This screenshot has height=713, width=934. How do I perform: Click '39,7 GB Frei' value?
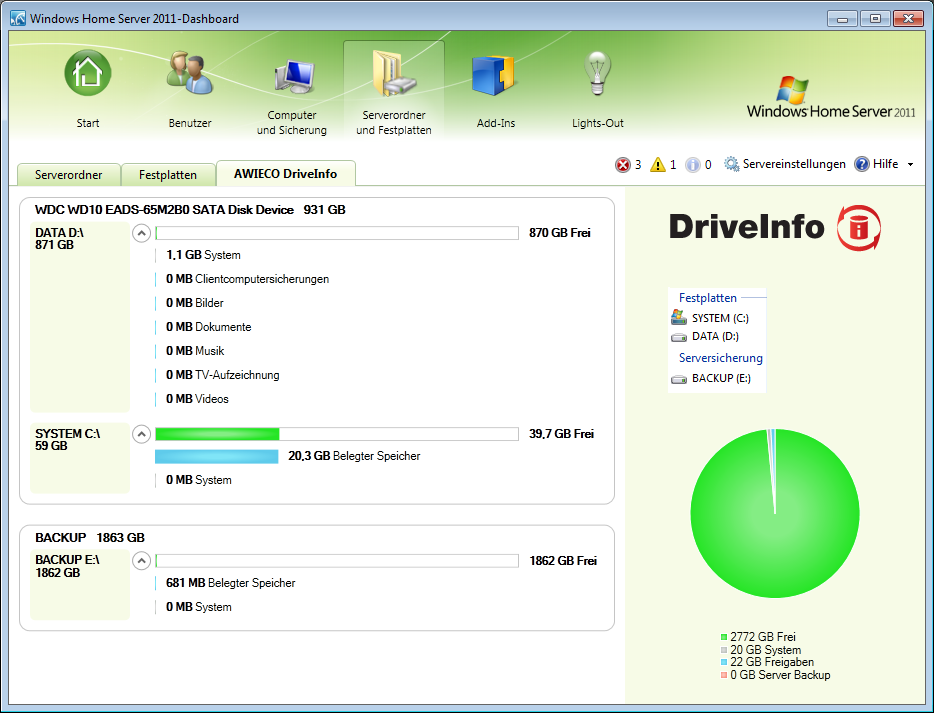pyautogui.click(x=562, y=434)
